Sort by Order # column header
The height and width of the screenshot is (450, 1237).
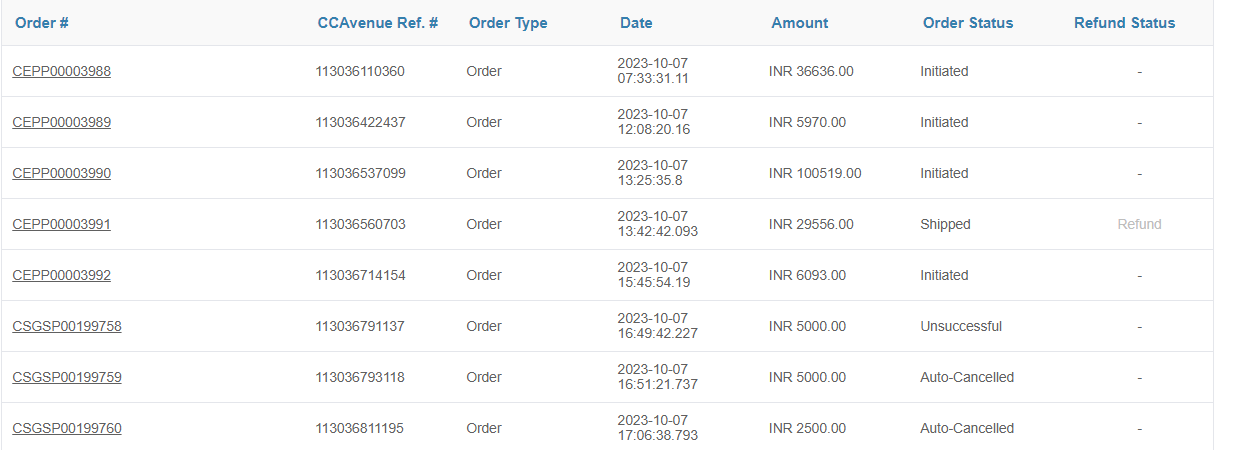pos(42,23)
